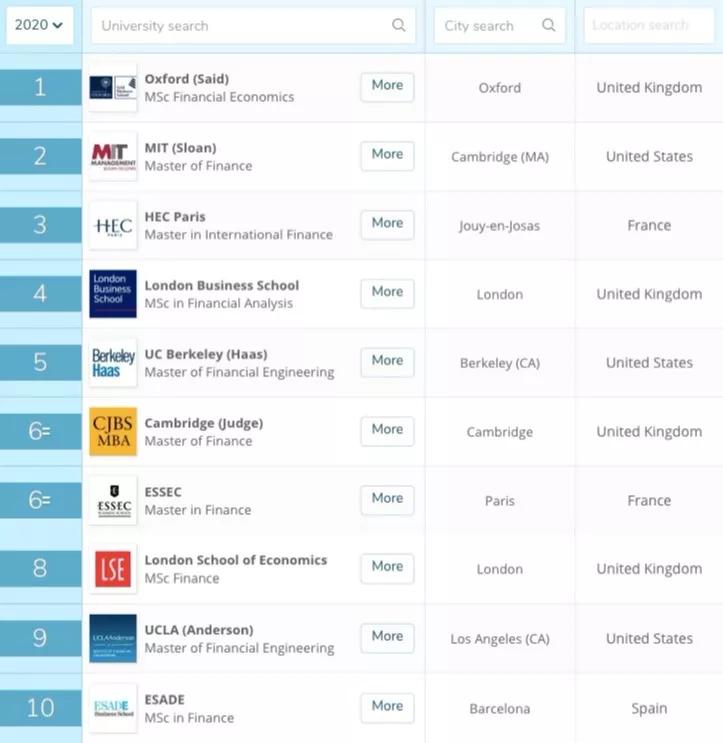Click the ESADE logo

coord(113,708)
